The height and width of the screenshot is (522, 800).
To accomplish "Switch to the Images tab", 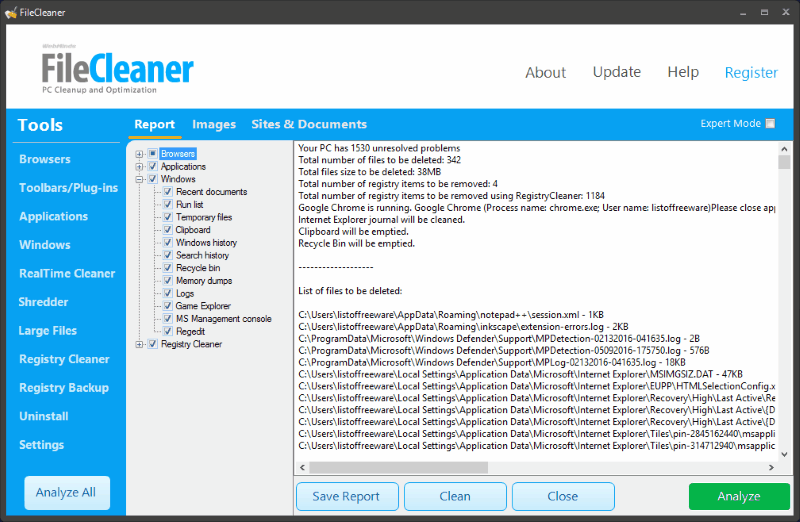I will (x=214, y=125).
